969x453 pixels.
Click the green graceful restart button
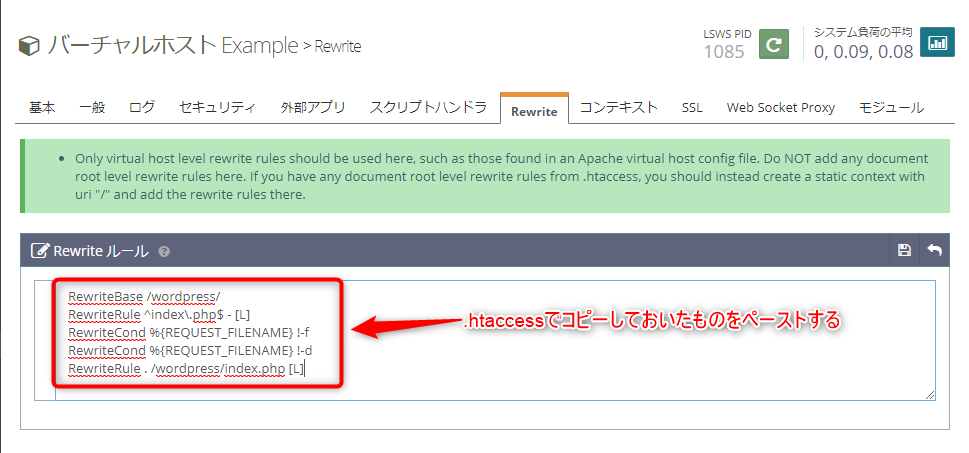pyautogui.click(x=773, y=44)
